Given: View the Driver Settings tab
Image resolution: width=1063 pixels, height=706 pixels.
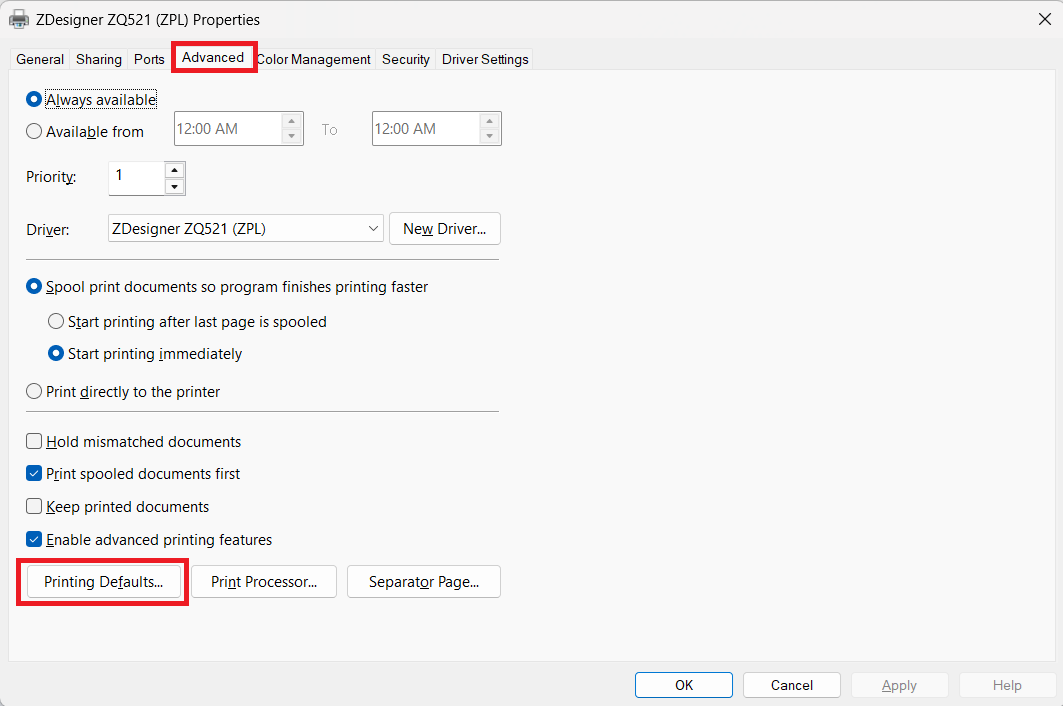Looking at the screenshot, I should coord(484,59).
